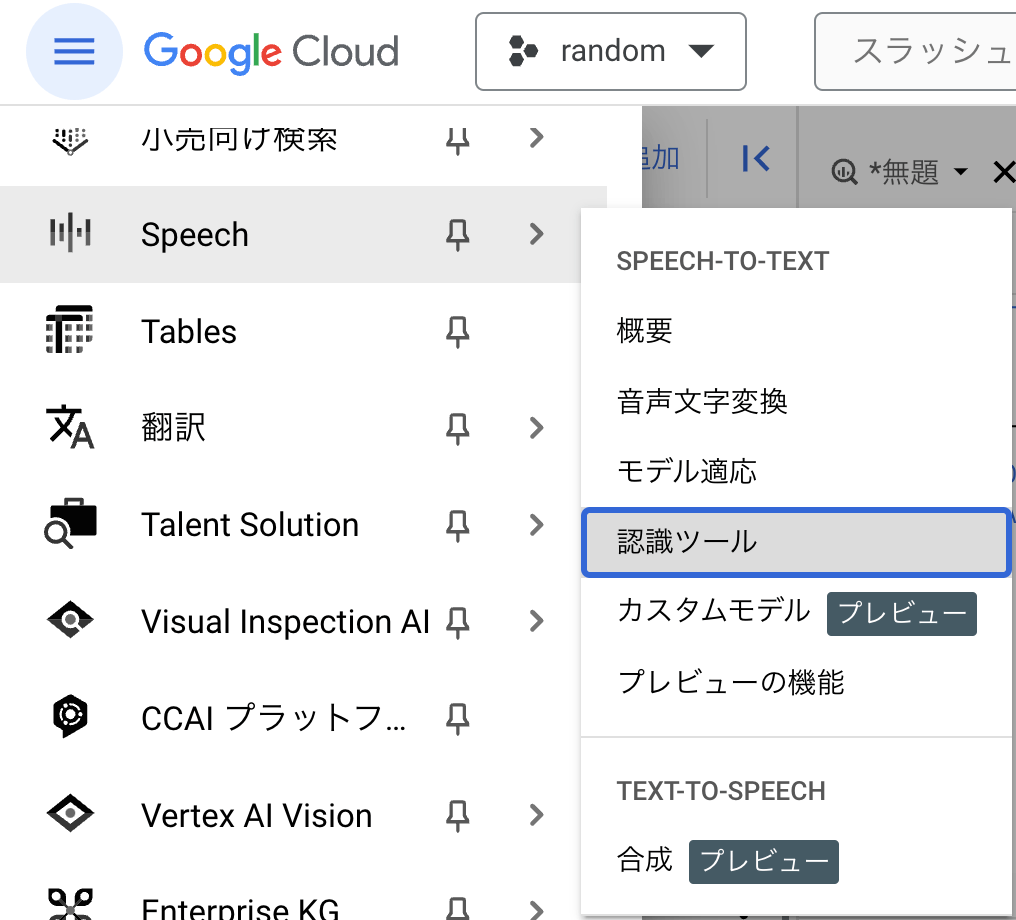
Task: Expand the Speech submenu chevron
Action: coord(536,234)
